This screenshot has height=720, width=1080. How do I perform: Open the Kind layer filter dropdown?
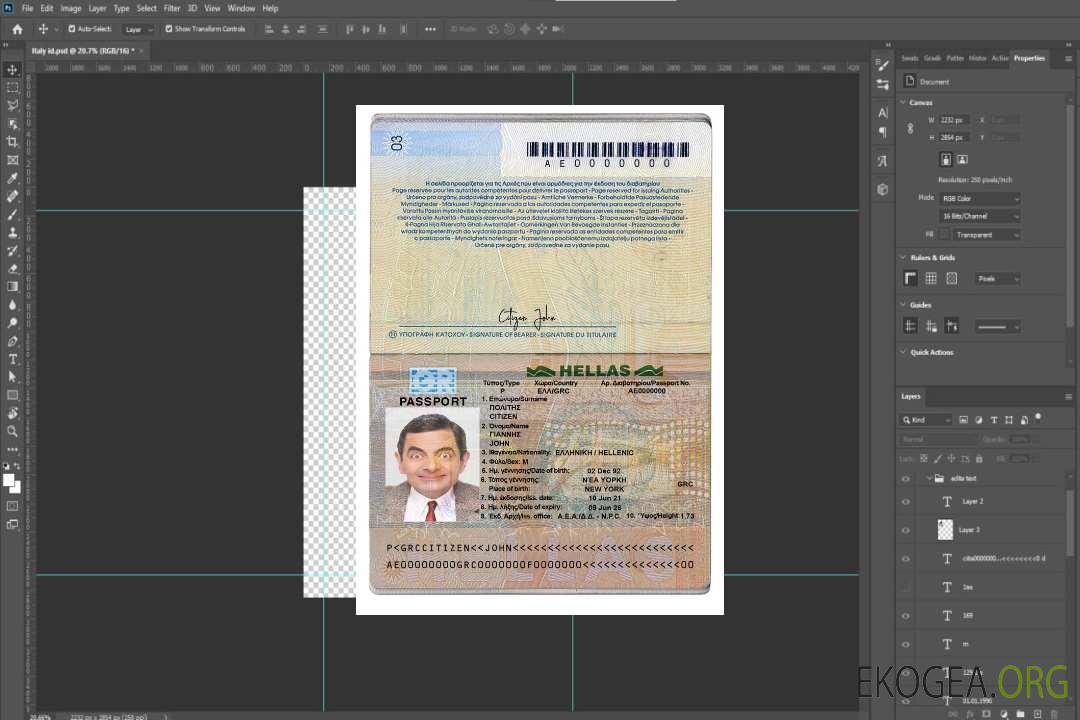tap(926, 420)
